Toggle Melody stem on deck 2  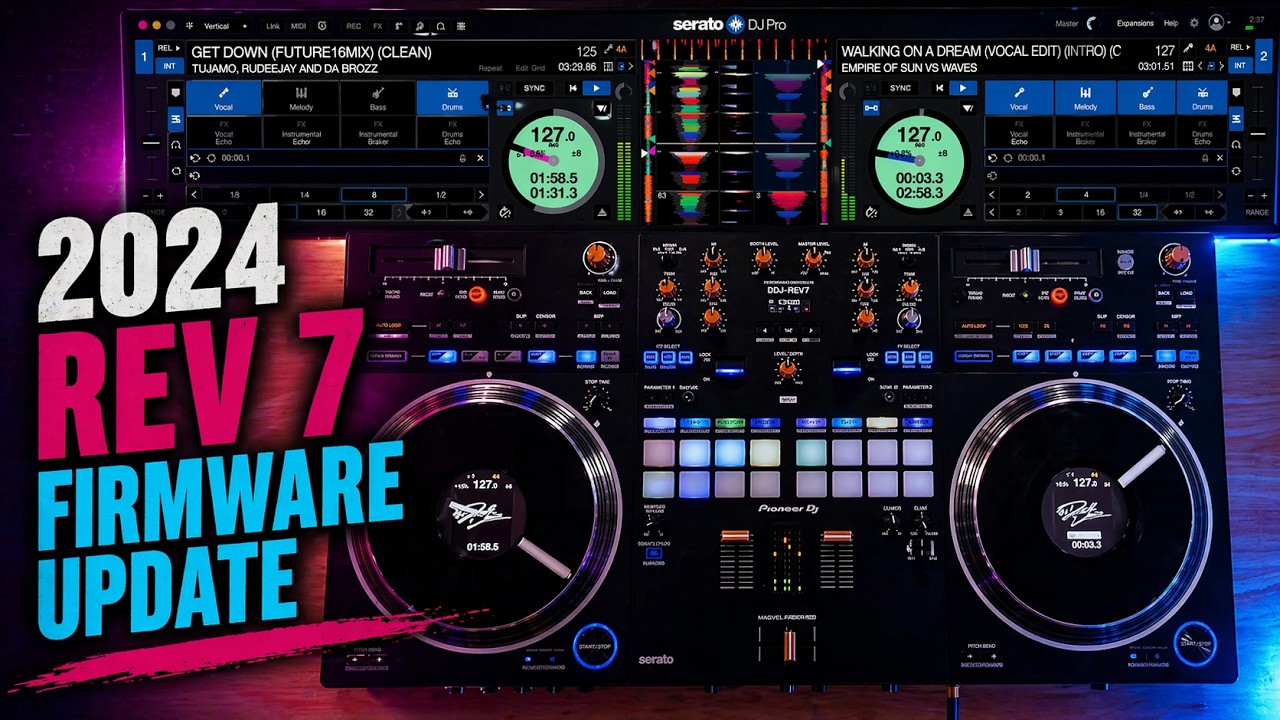1085,98
